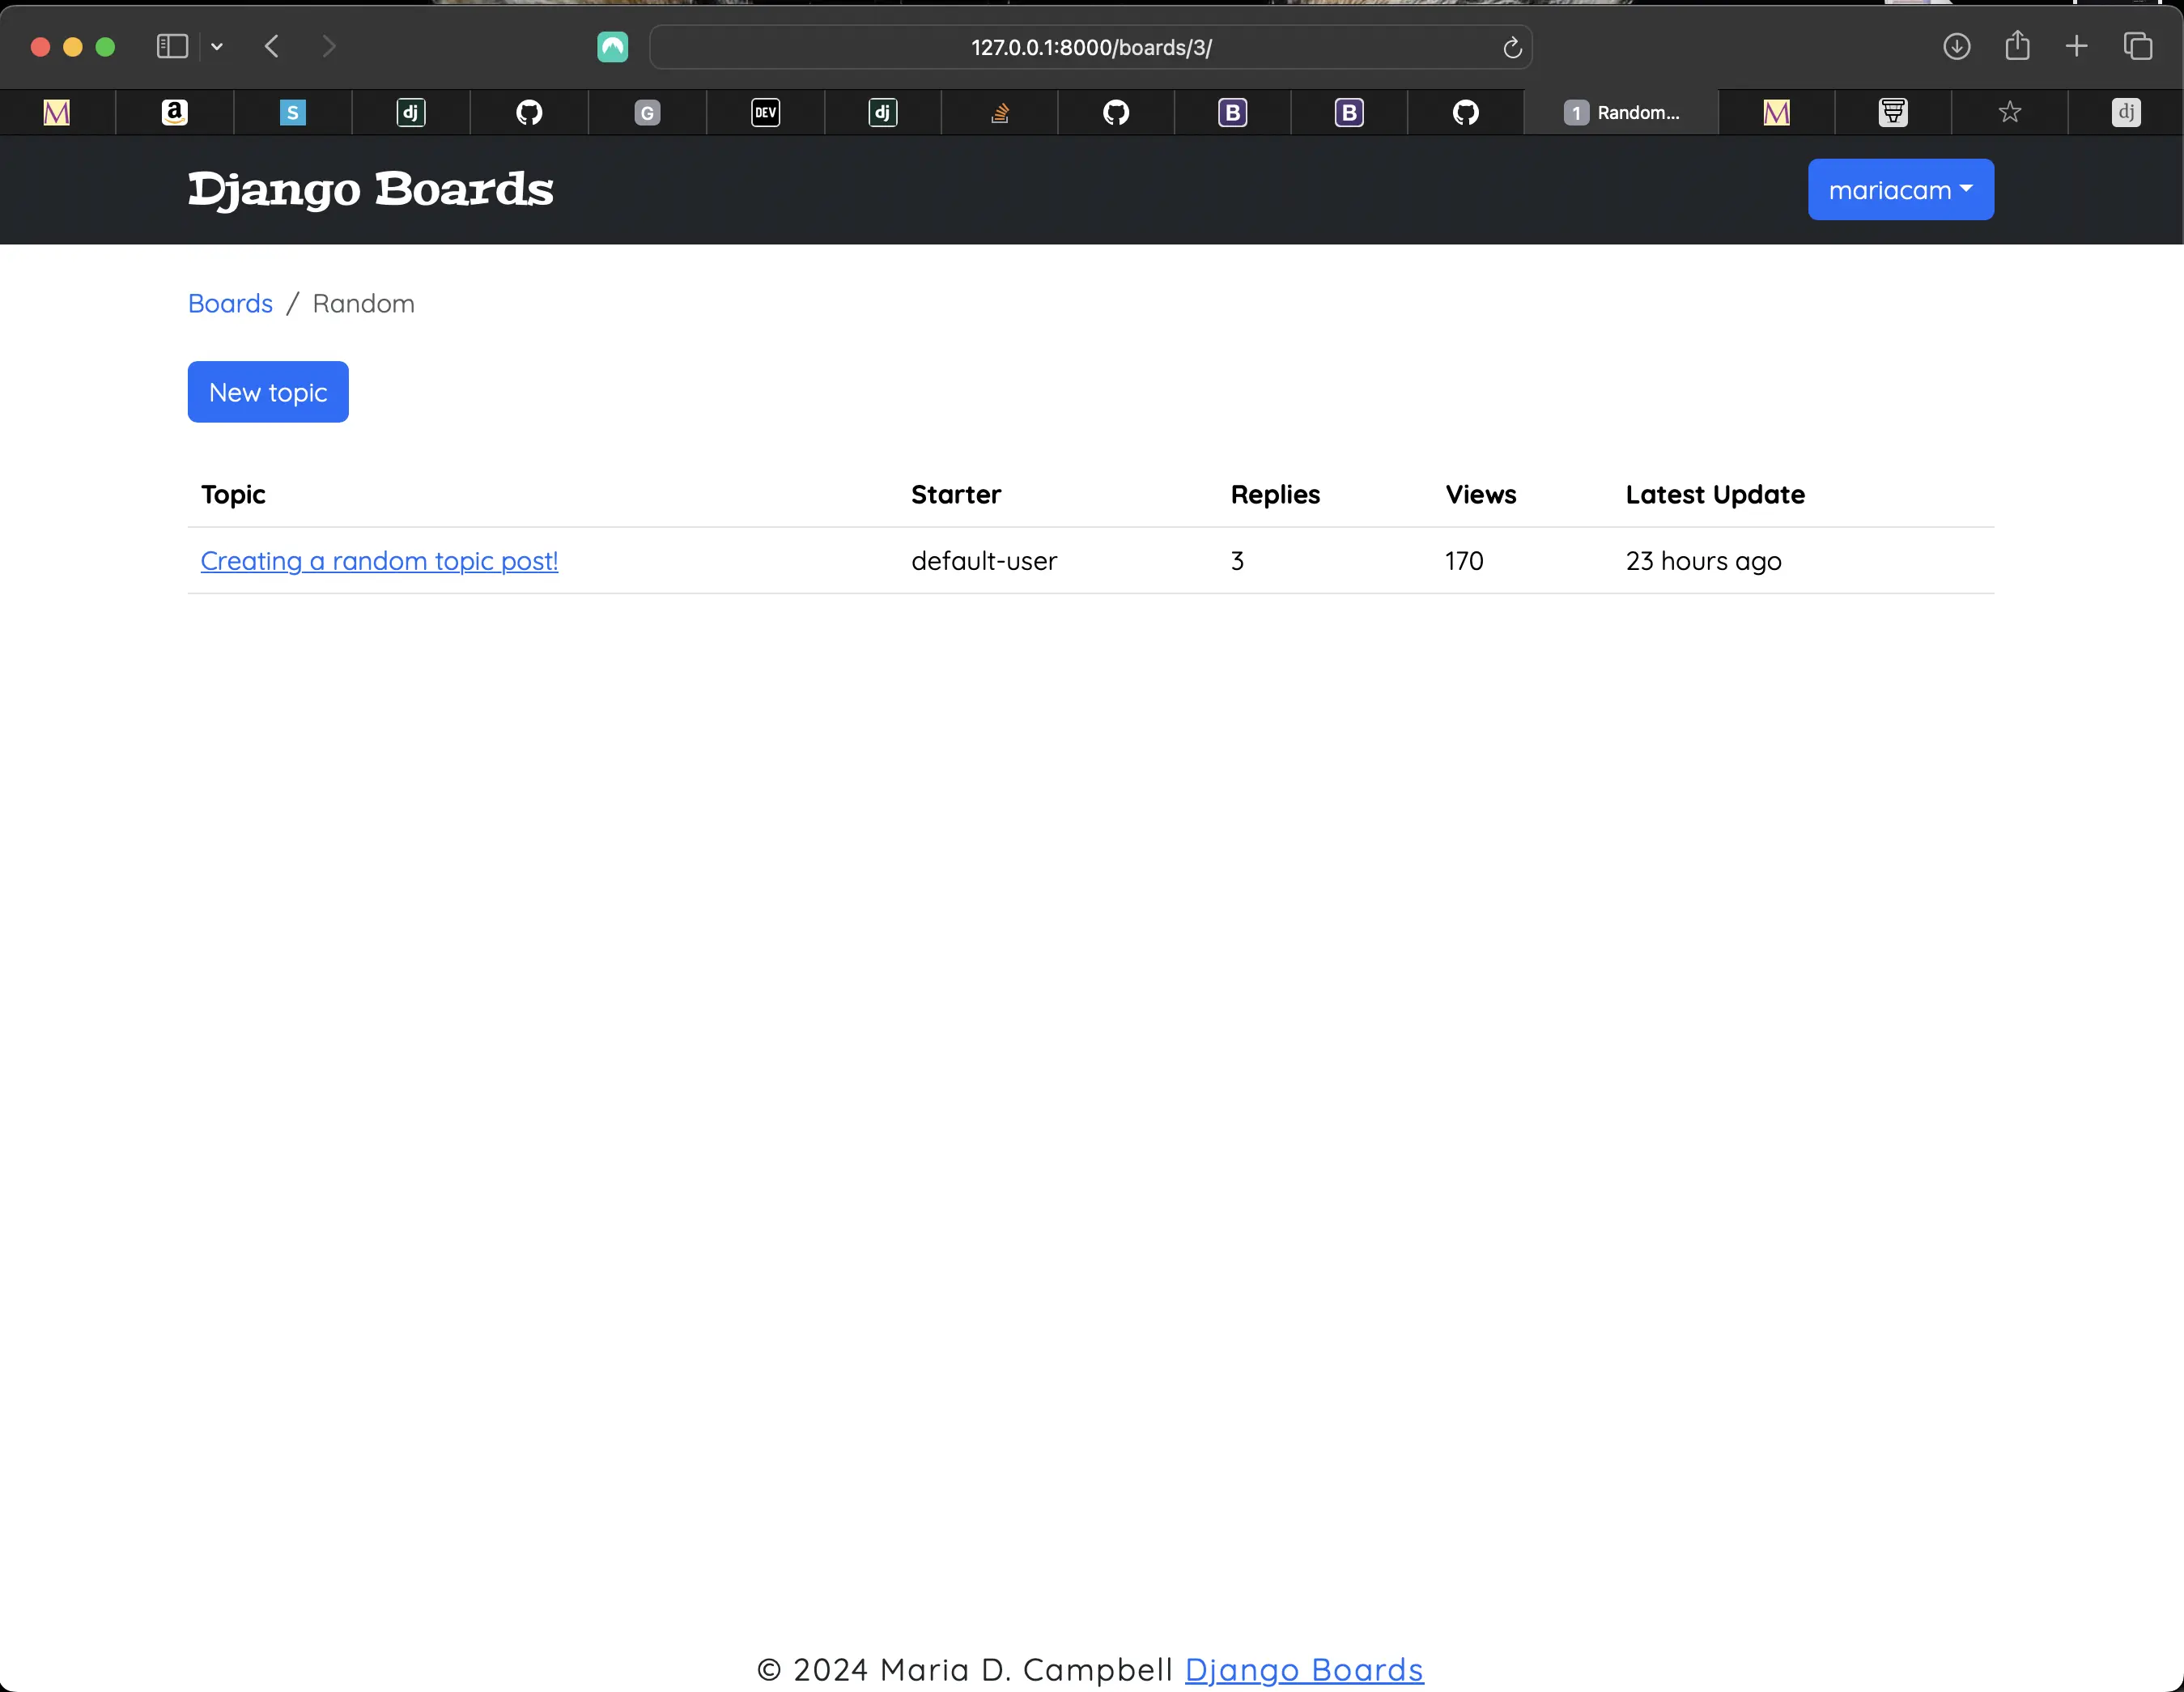Open the Share menu

click(x=2018, y=46)
